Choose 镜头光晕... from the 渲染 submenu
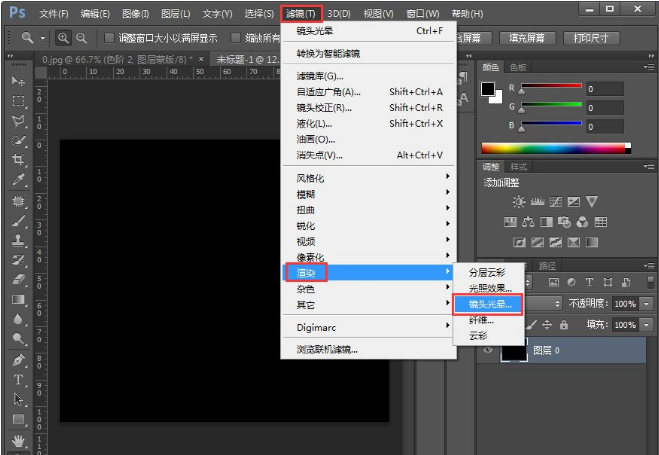This screenshot has width=659, height=455. click(x=487, y=304)
